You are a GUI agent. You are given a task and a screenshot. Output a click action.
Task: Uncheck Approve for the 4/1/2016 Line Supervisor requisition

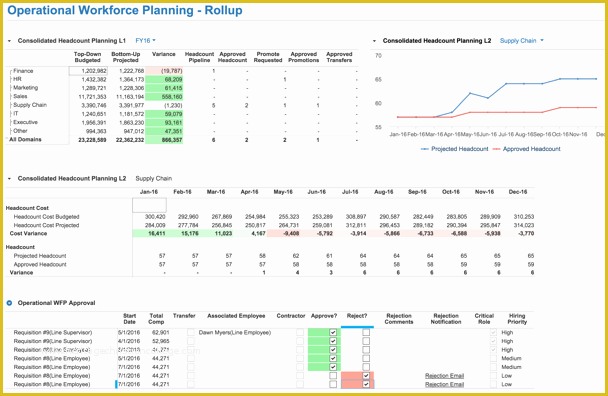(x=333, y=341)
